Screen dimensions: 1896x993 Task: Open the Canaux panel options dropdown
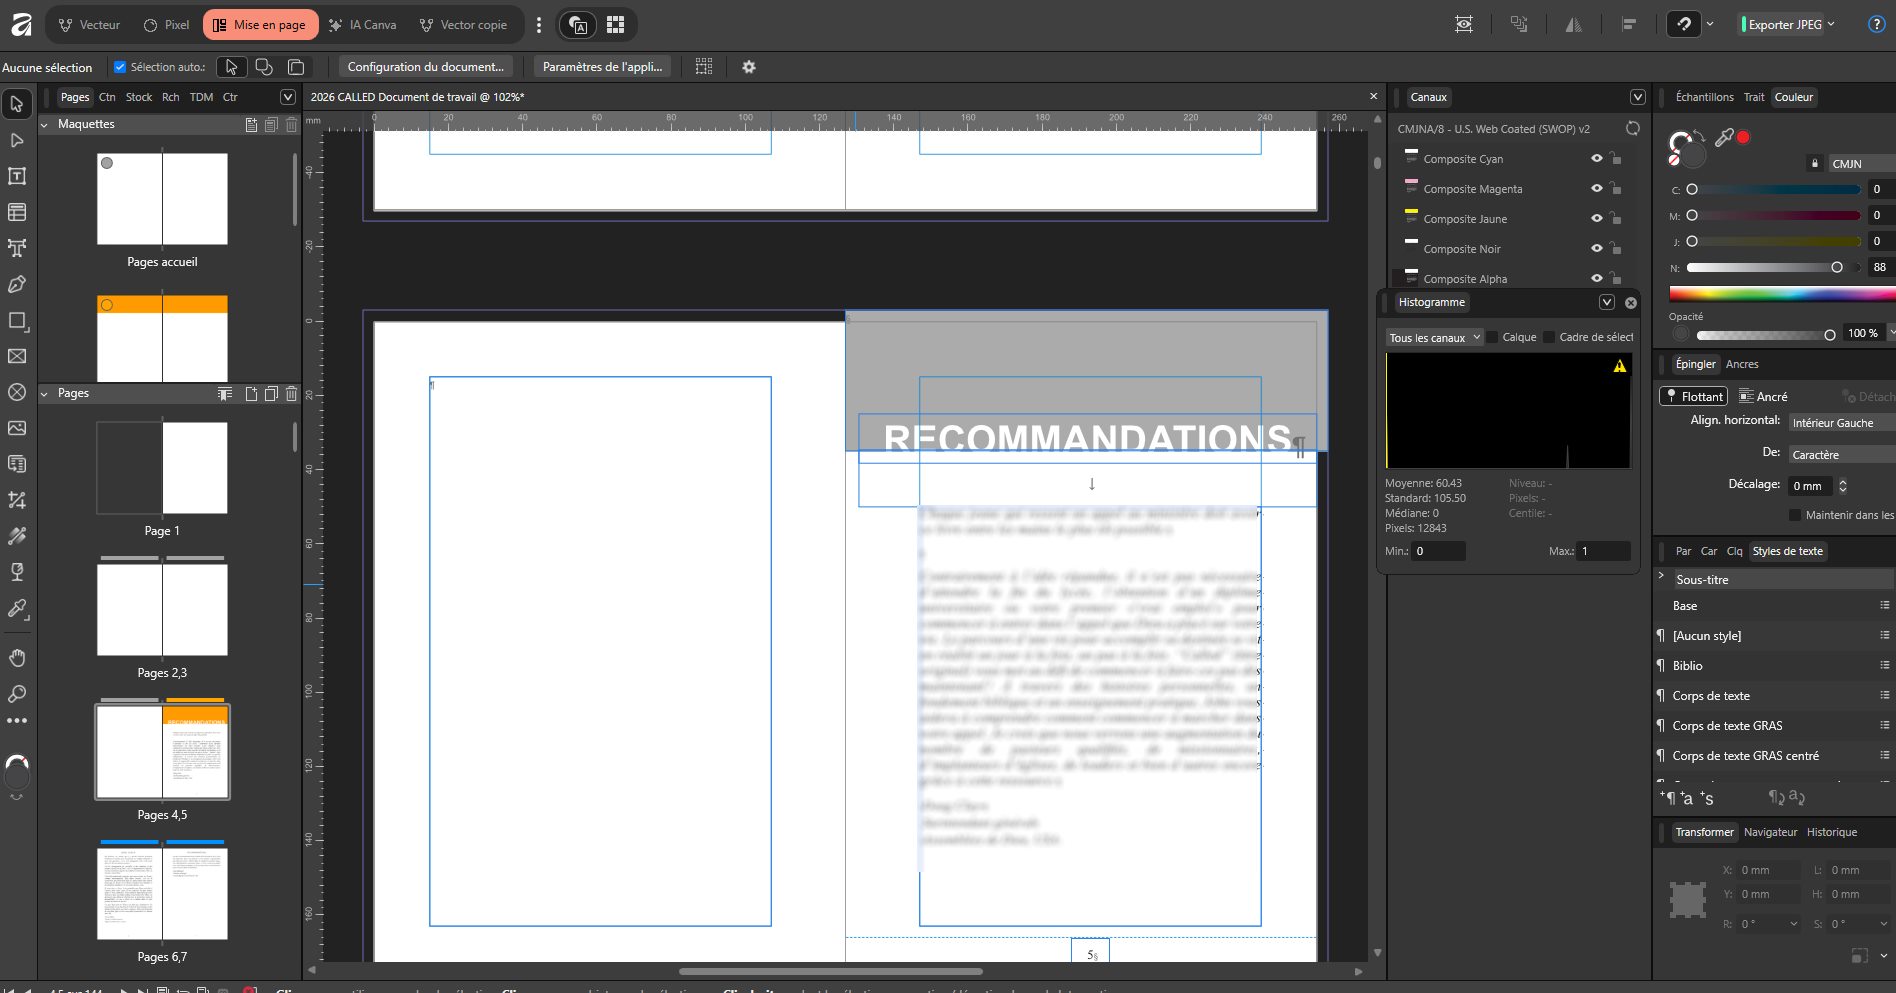(x=1638, y=97)
